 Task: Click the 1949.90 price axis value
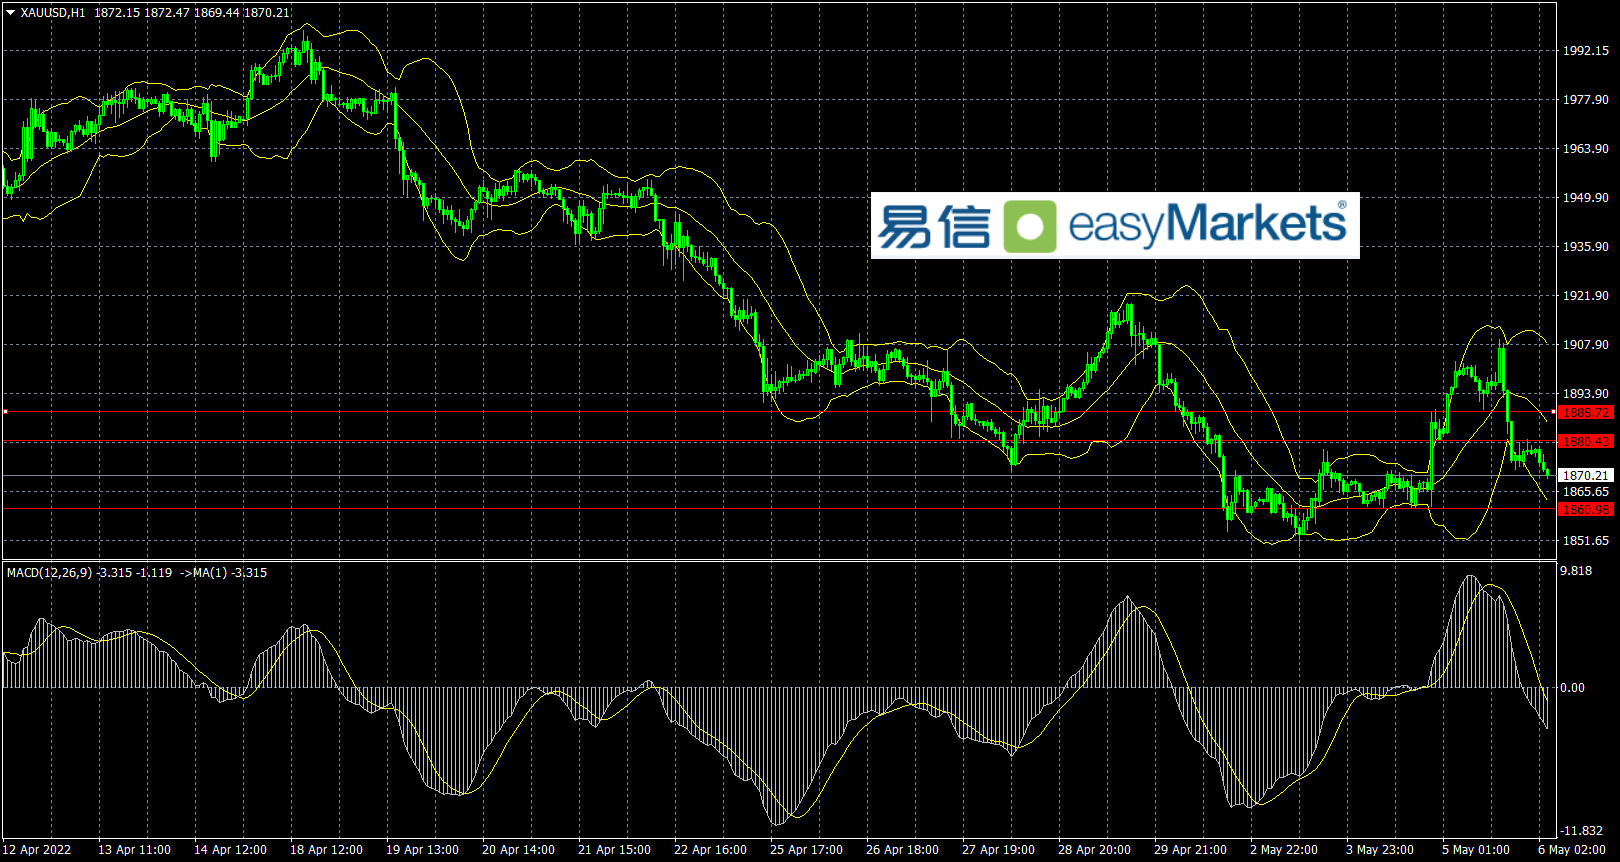(x=1586, y=197)
